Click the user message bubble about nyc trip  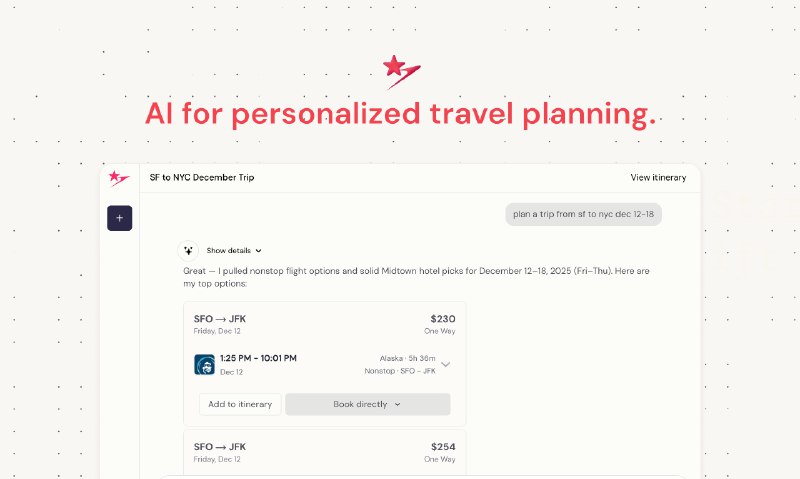583,214
